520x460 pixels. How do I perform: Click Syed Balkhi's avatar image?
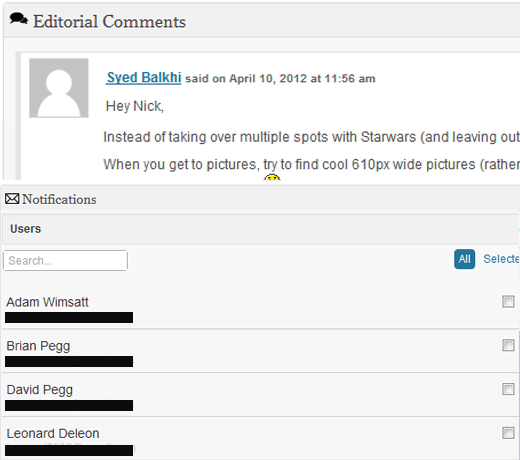tap(59, 88)
